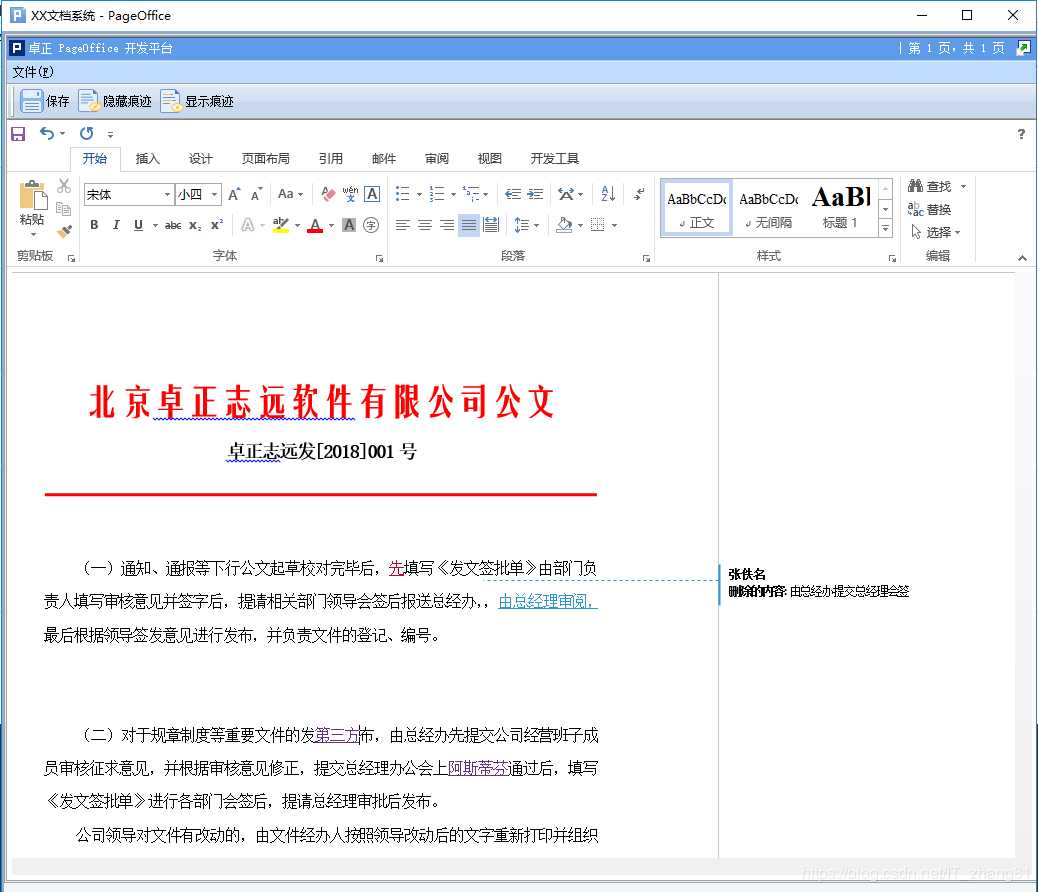This screenshot has width=1038, height=892.
Task: Click the grow font icon
Action: tap(234, 195)
